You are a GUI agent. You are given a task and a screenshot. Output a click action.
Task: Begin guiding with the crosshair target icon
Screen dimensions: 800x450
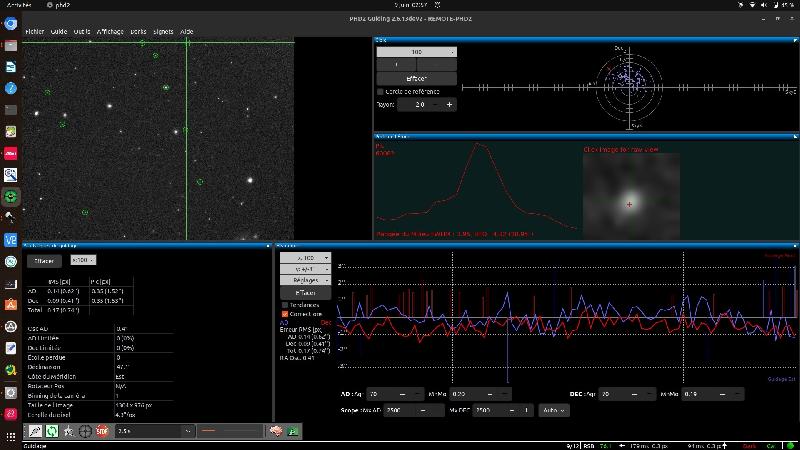(85, 431)
